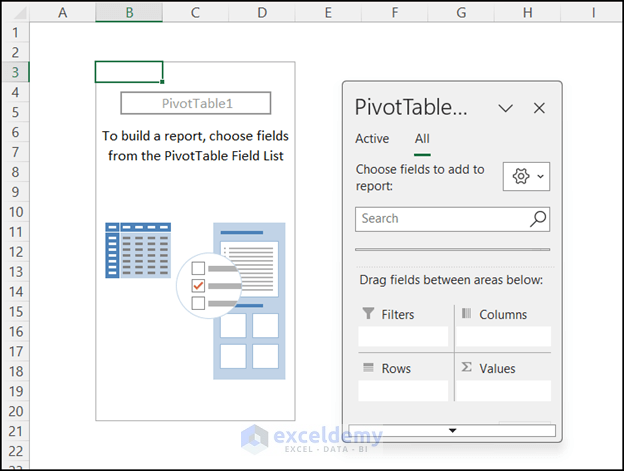Click the Values sigma icon
Image resolution: width=624 pixels, height=471 pixels.
466,367
